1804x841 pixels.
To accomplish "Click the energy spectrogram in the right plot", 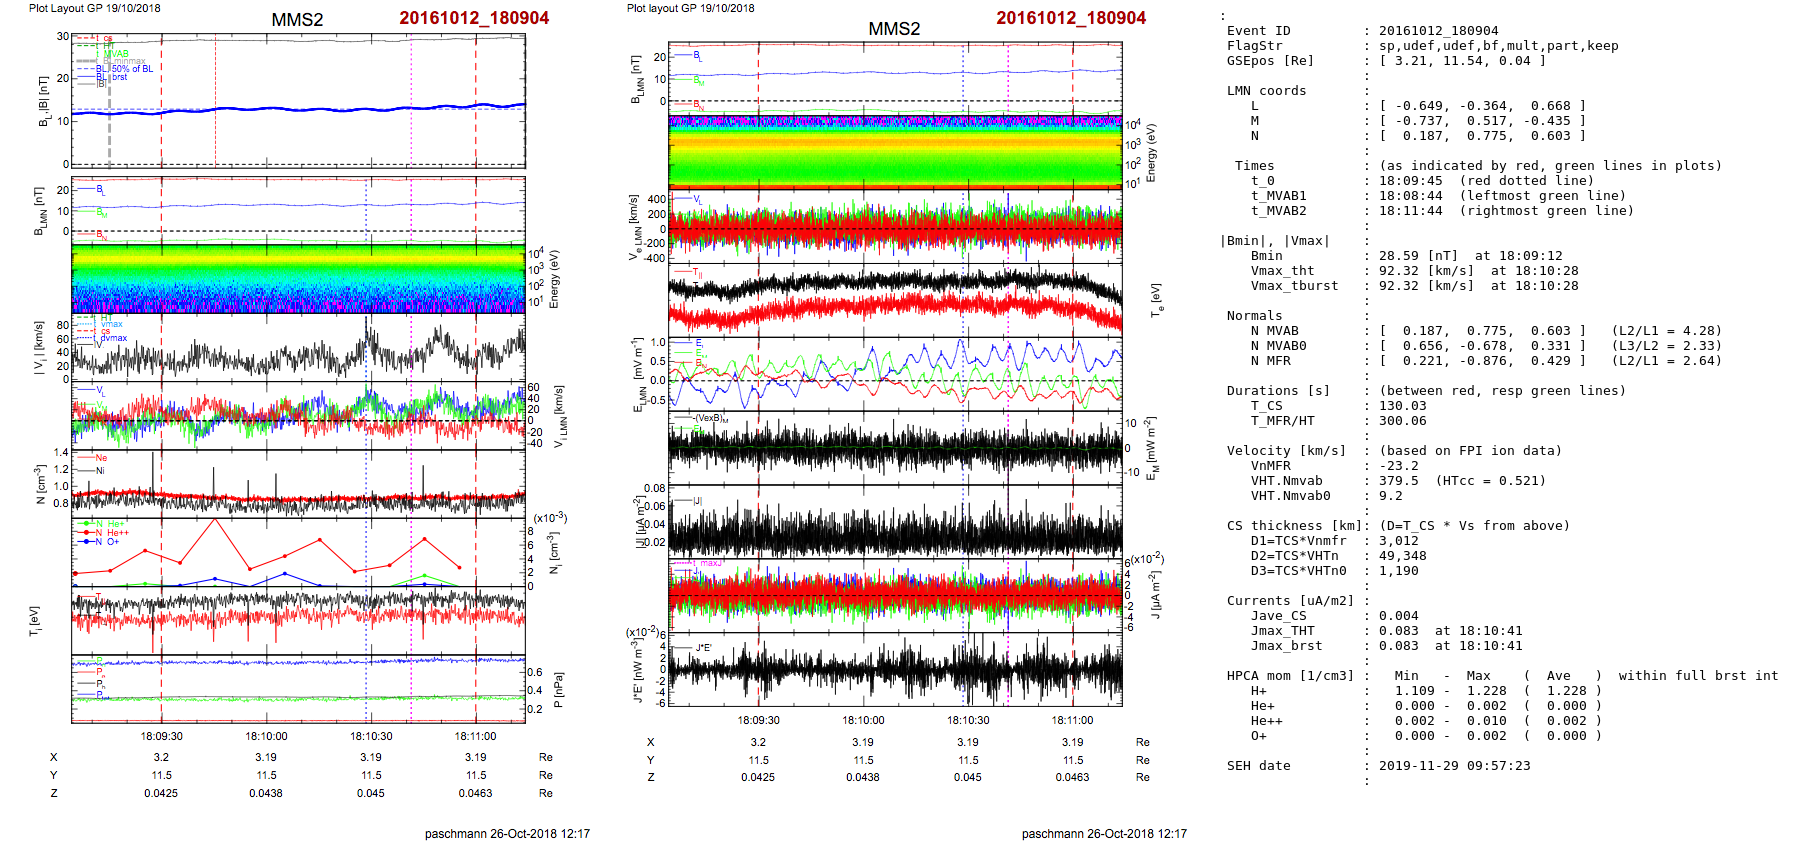I will (895, 150).
